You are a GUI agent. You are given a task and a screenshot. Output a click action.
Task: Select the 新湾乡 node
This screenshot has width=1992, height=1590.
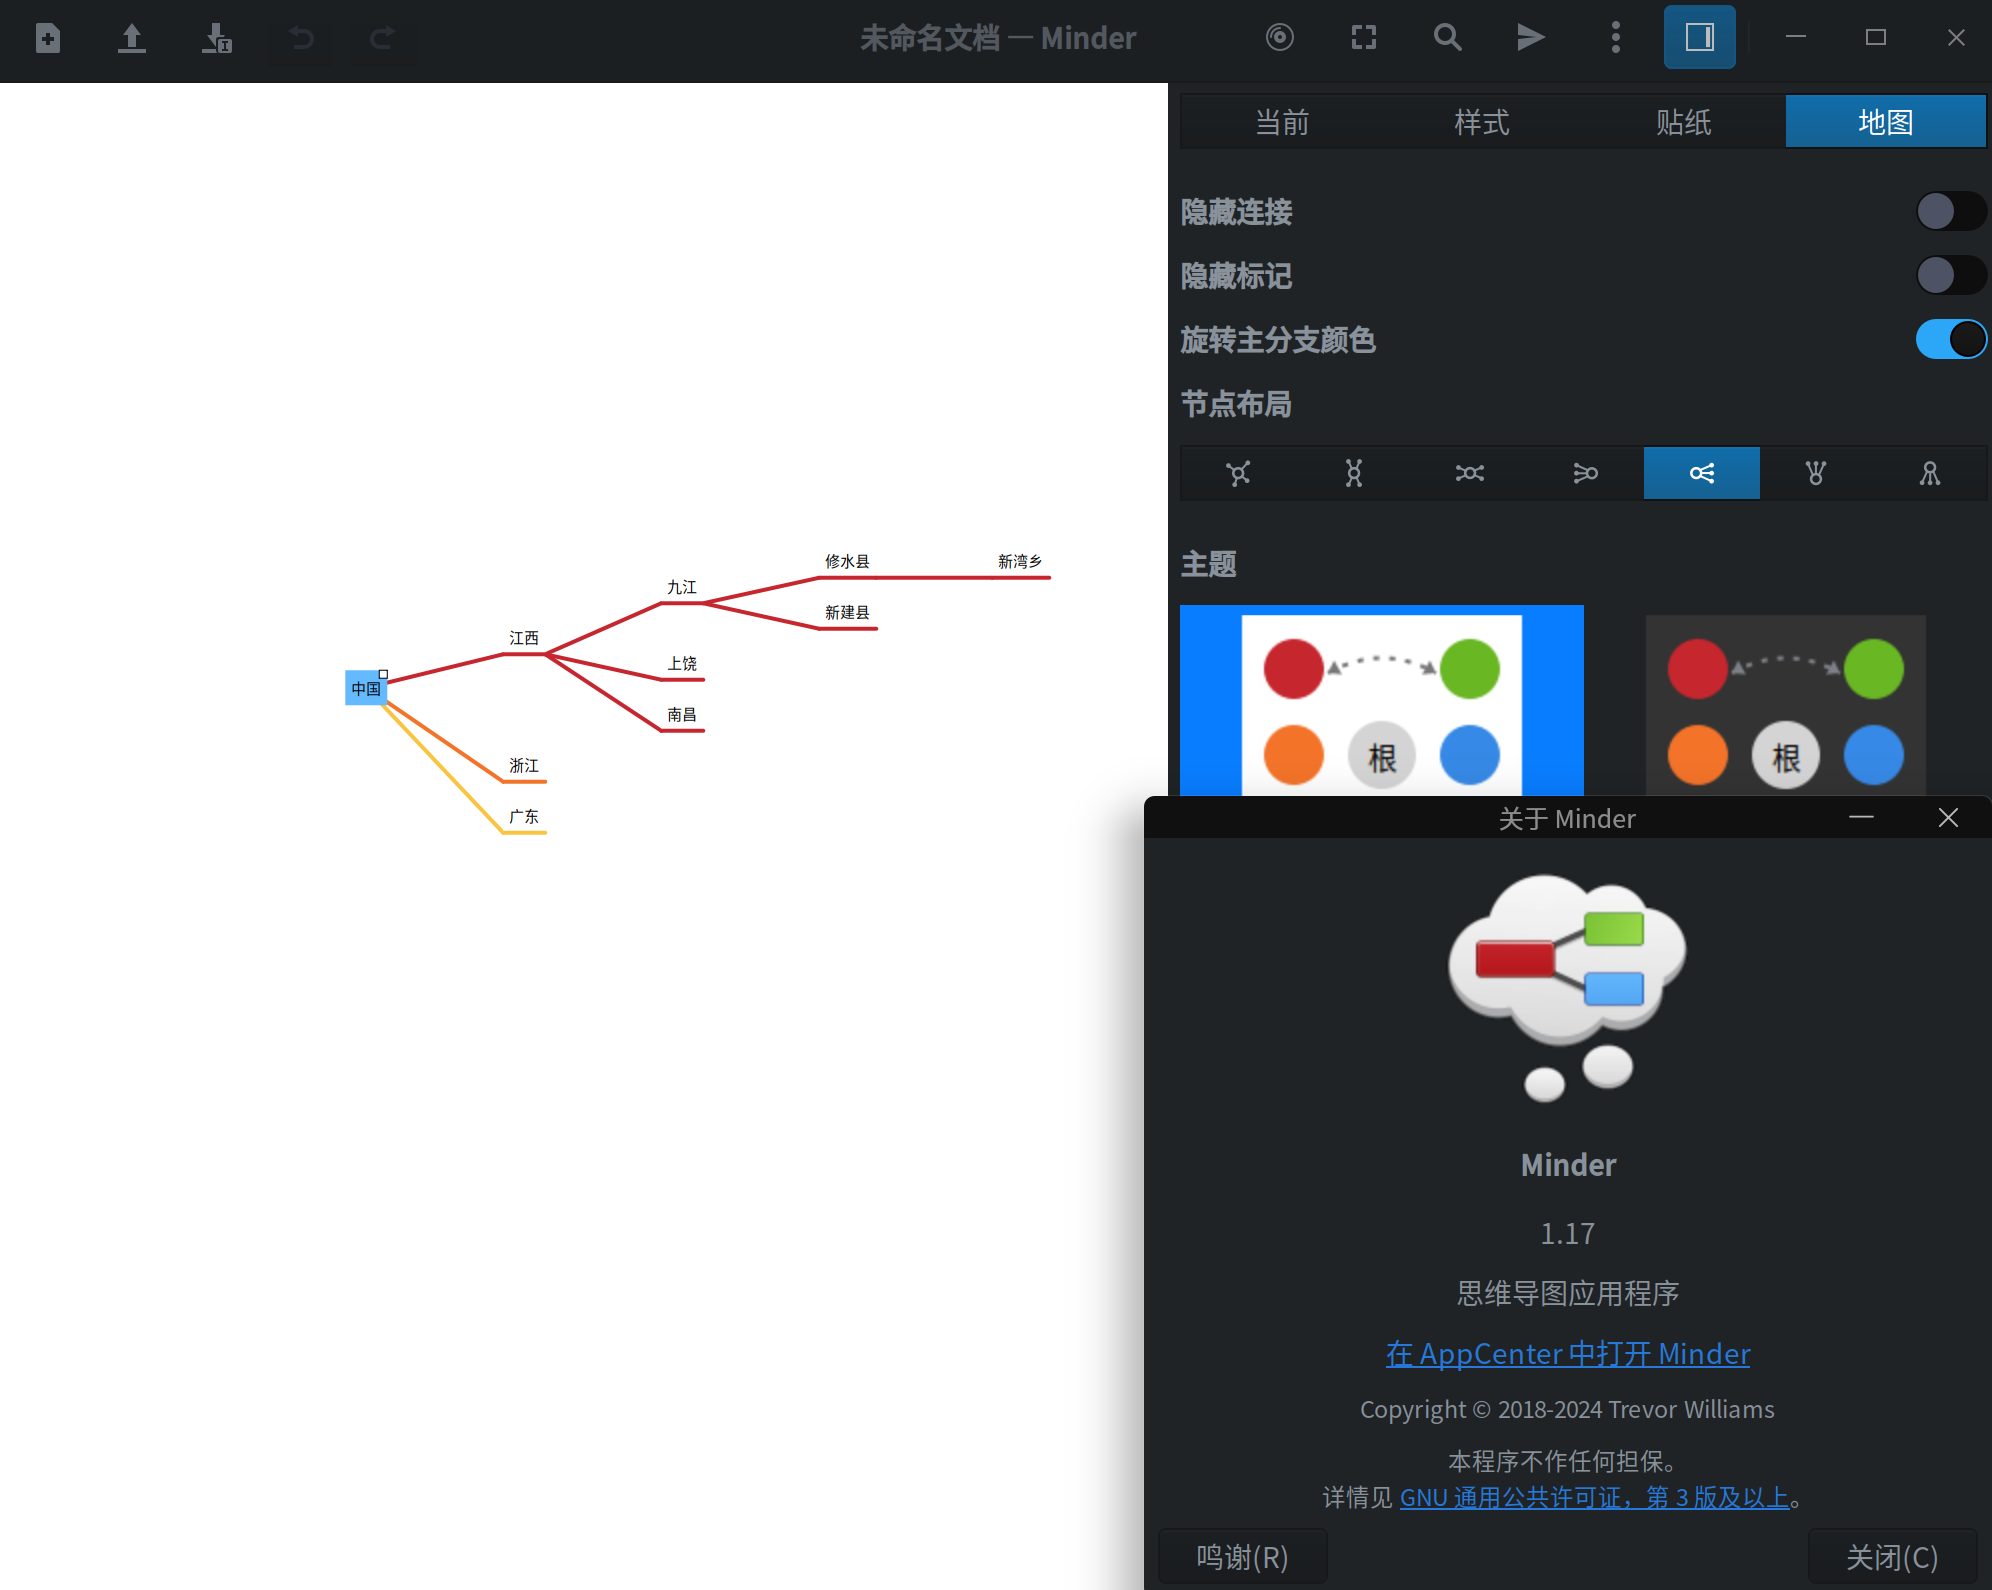(1020, 561)
